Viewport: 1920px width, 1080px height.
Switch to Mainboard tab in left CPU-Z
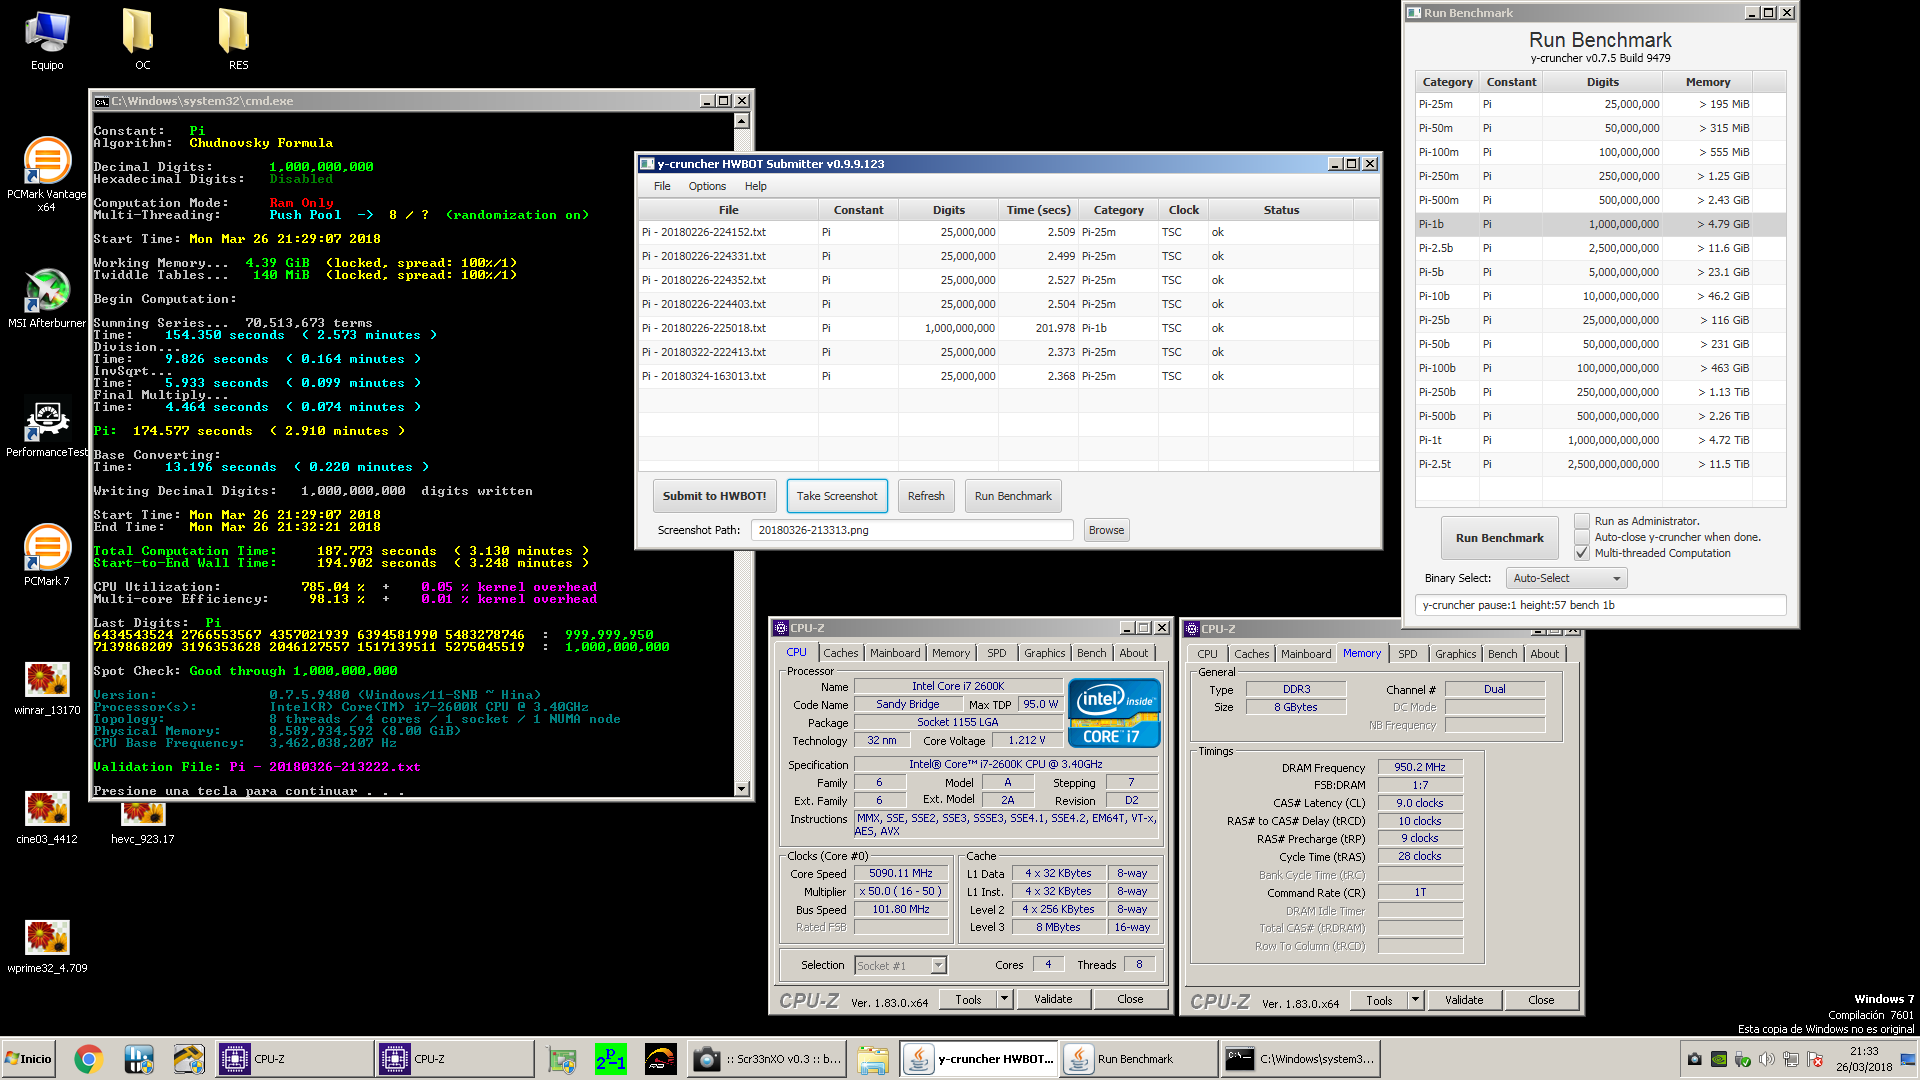tap(895, 653)
